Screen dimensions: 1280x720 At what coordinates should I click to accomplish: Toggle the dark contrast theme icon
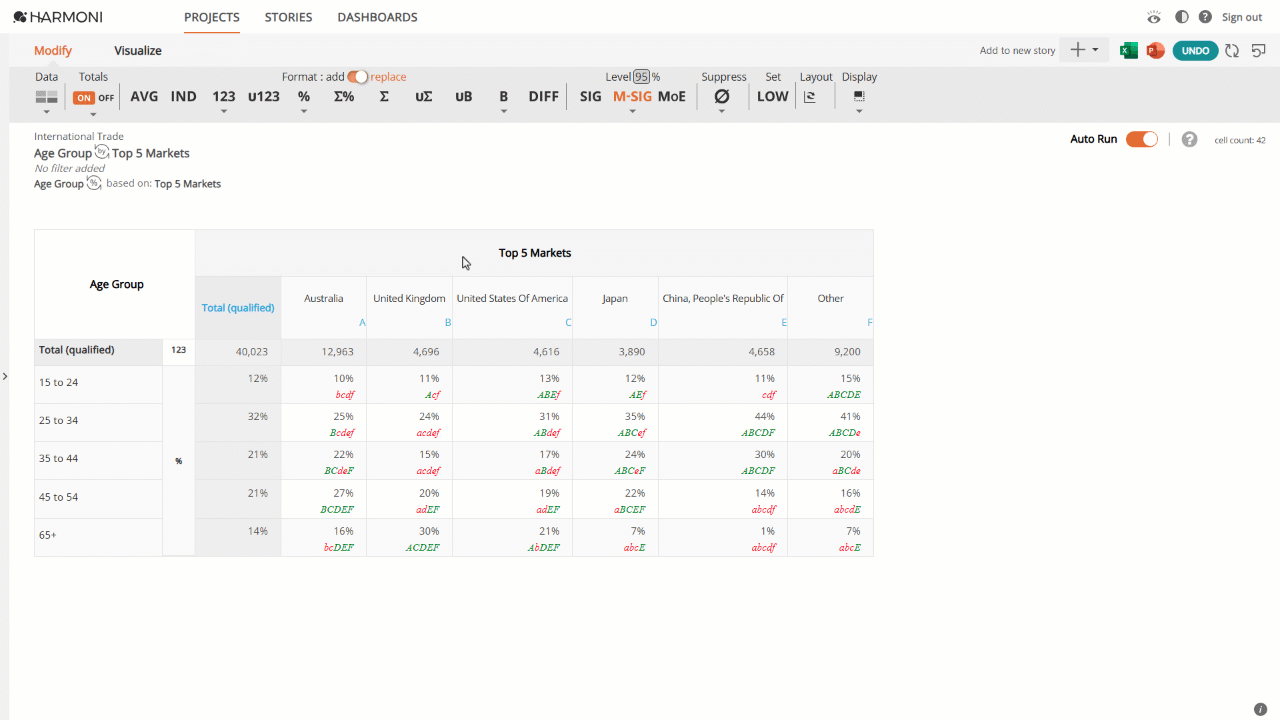(1182, 17)
